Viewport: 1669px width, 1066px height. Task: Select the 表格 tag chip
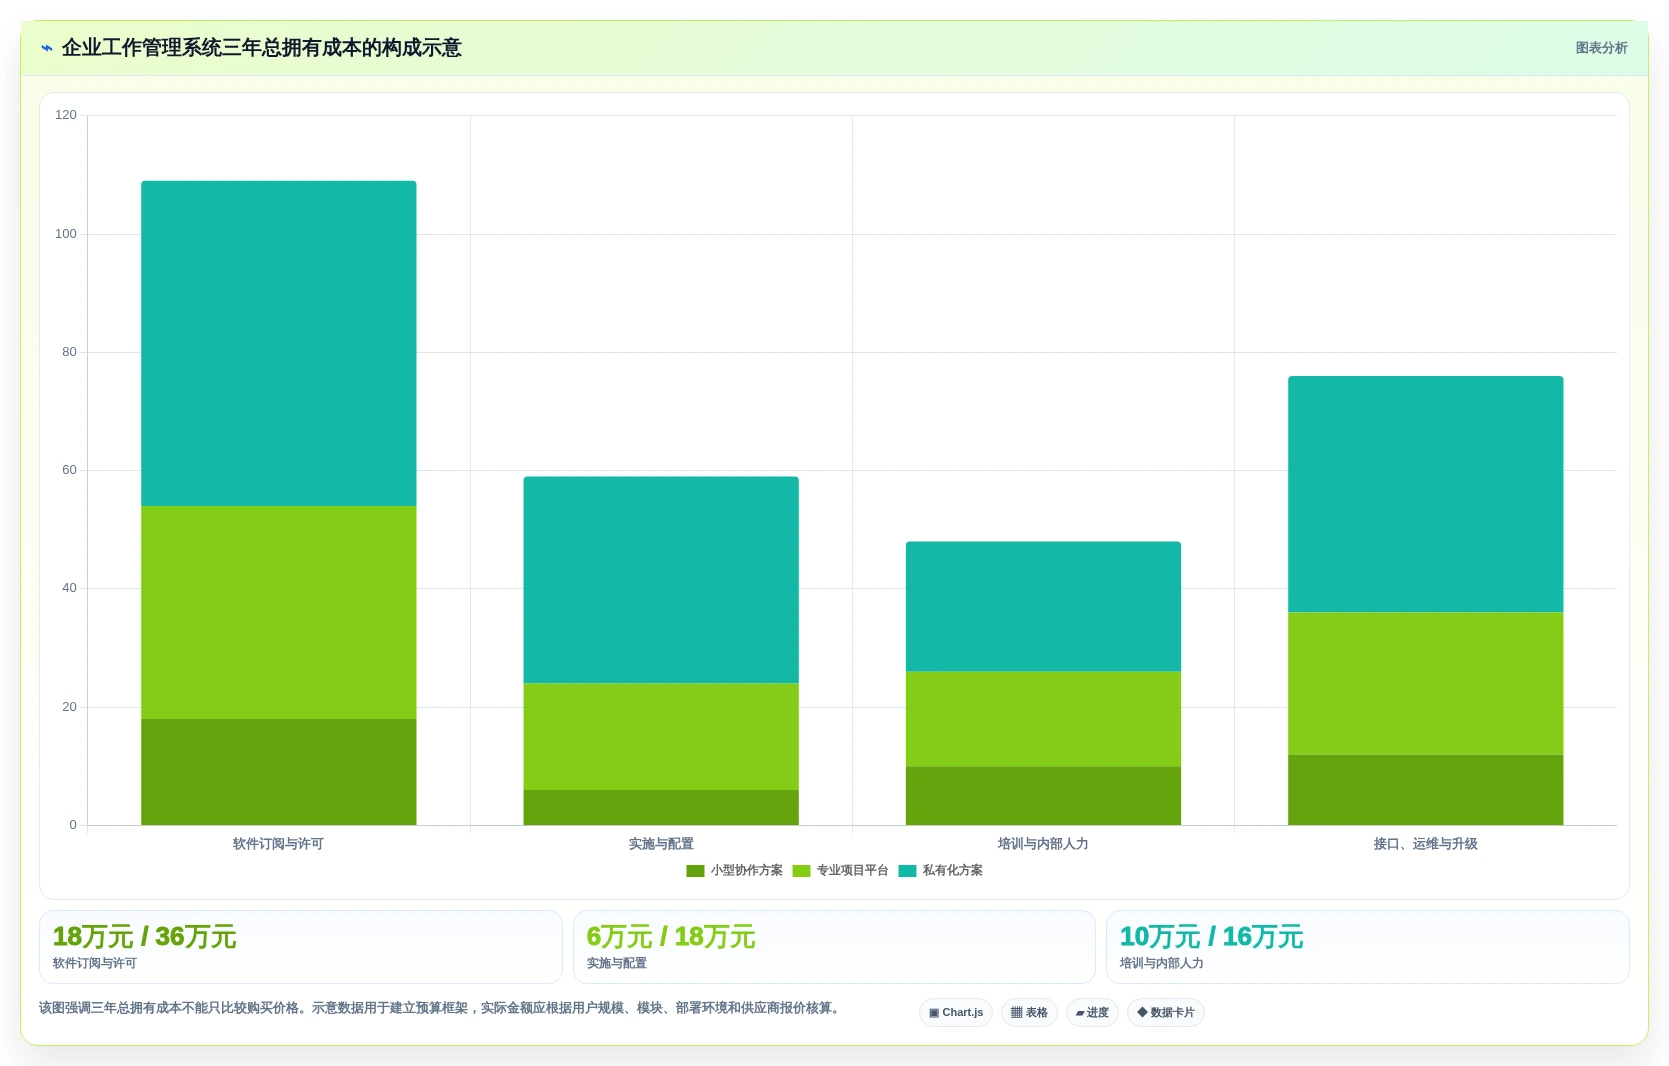pyautogui.click(x=1029, y=1012)
